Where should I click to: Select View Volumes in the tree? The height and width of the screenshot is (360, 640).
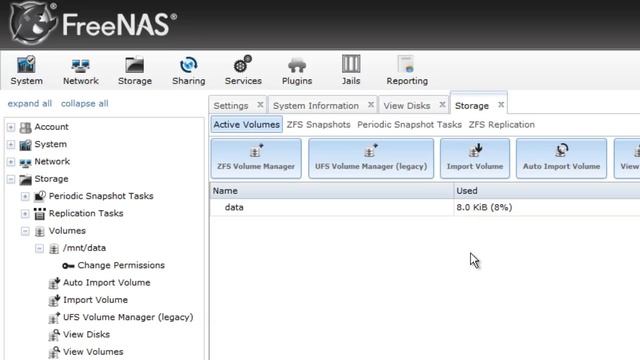pos(93,352)
